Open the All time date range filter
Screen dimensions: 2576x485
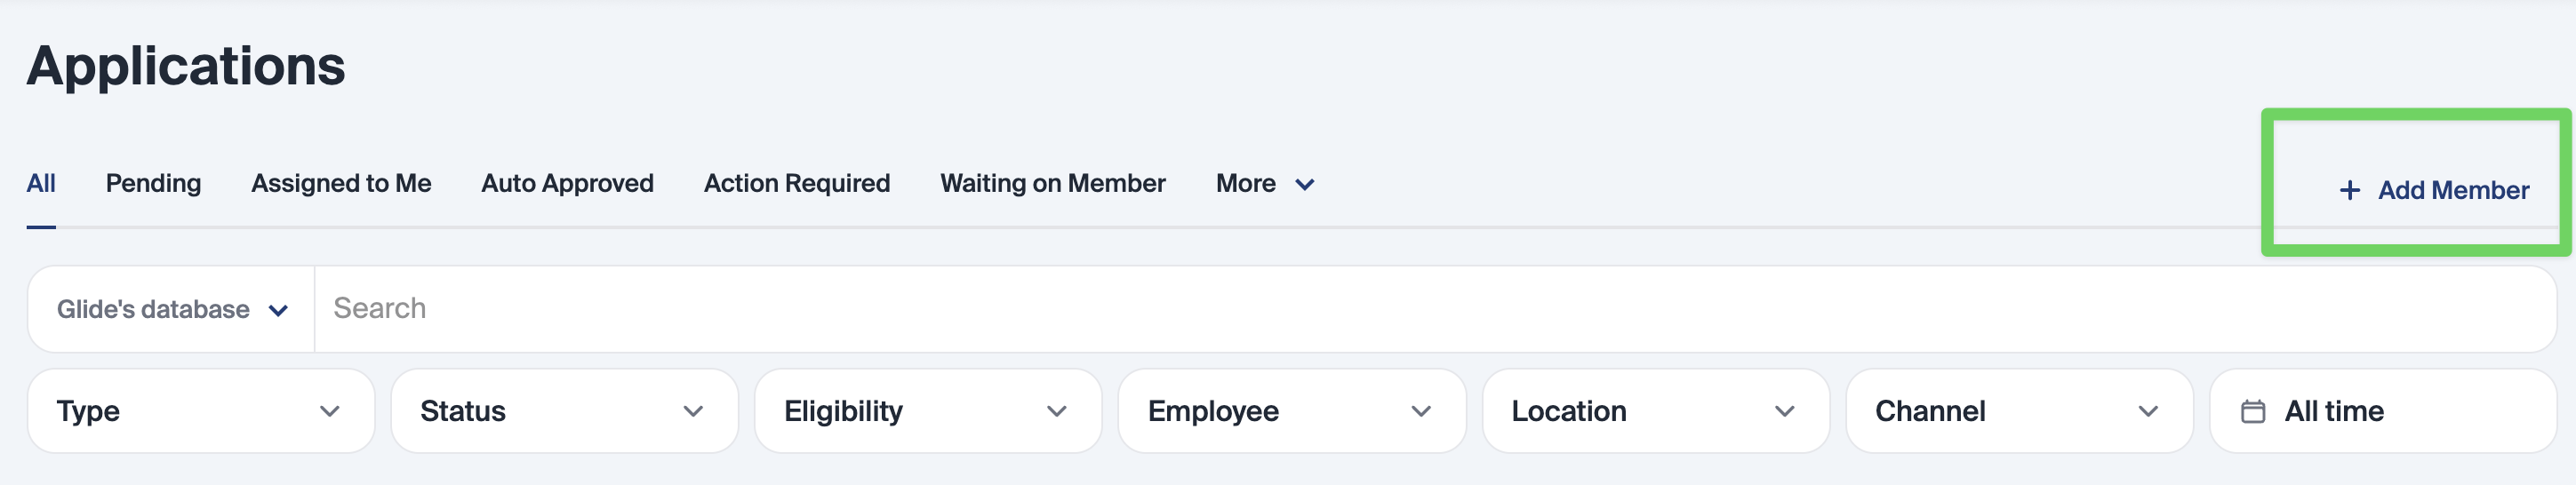coord(2382,411)
